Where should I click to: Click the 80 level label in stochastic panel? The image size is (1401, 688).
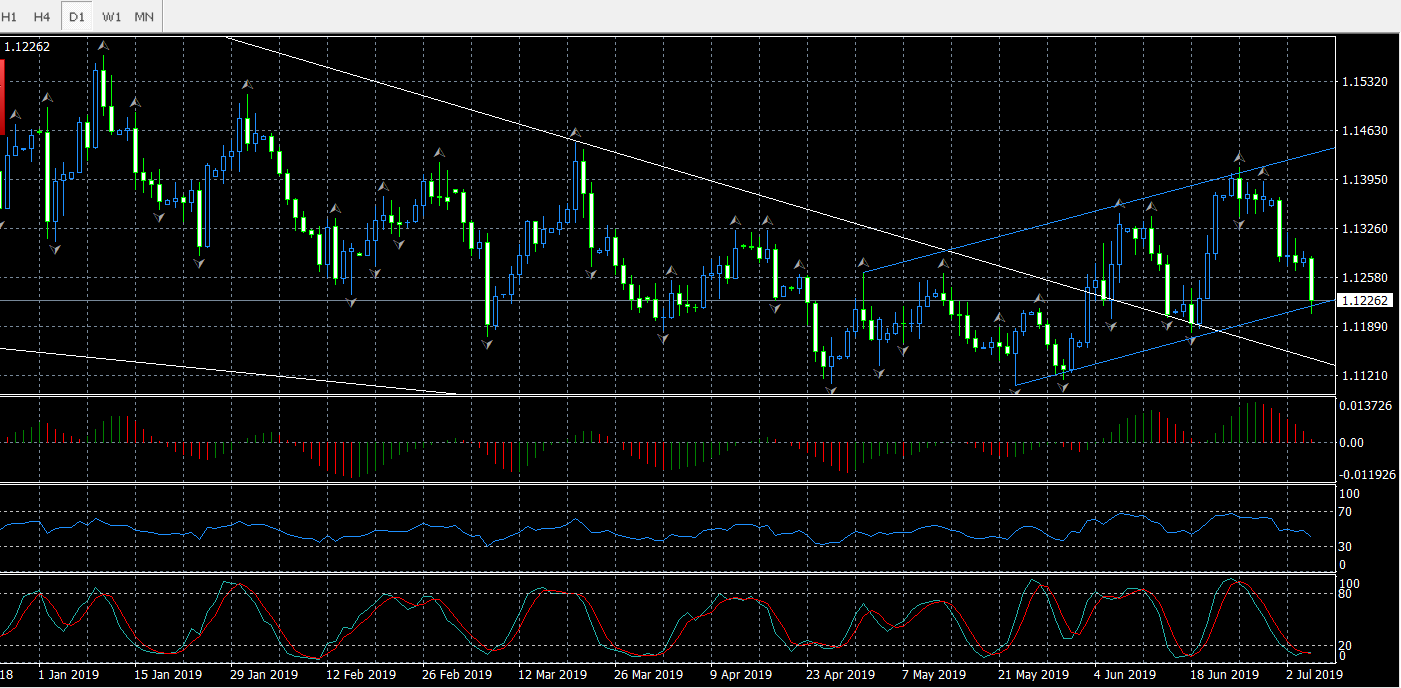(x=1346, y=593)
